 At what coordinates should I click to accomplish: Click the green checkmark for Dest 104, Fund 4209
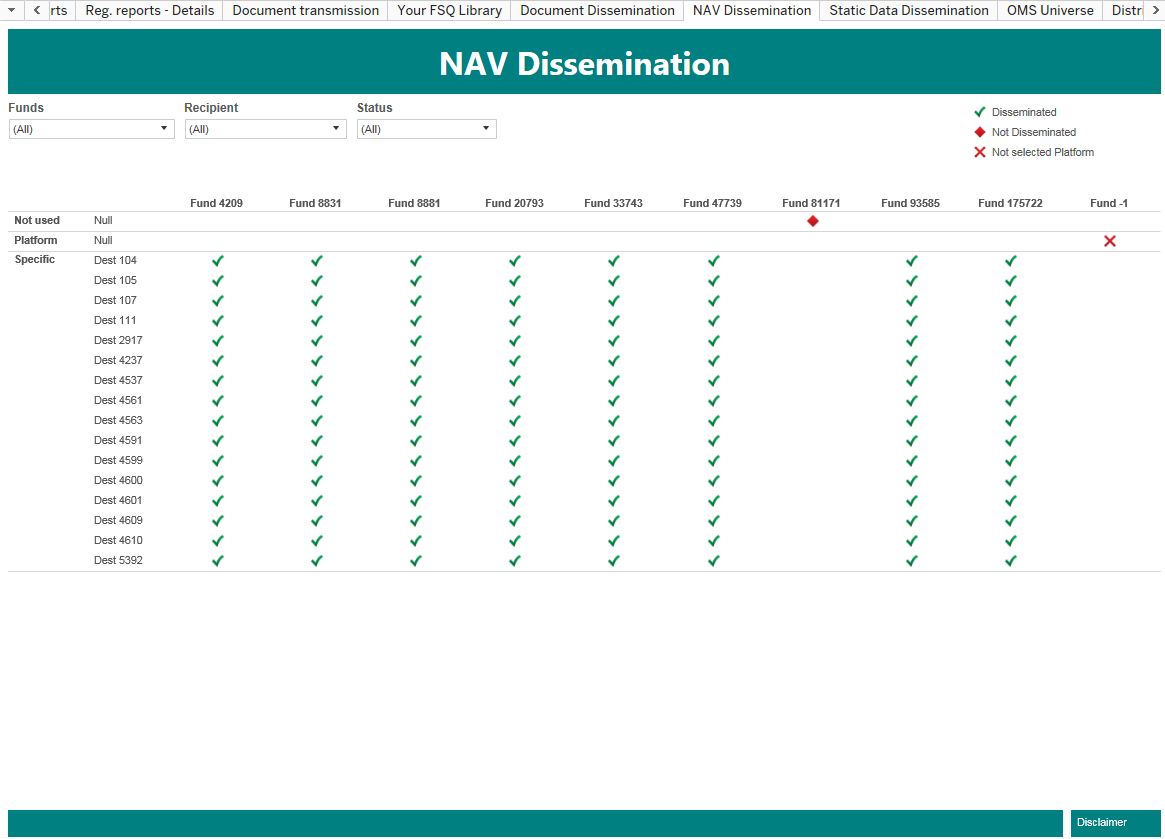point(217,261)
